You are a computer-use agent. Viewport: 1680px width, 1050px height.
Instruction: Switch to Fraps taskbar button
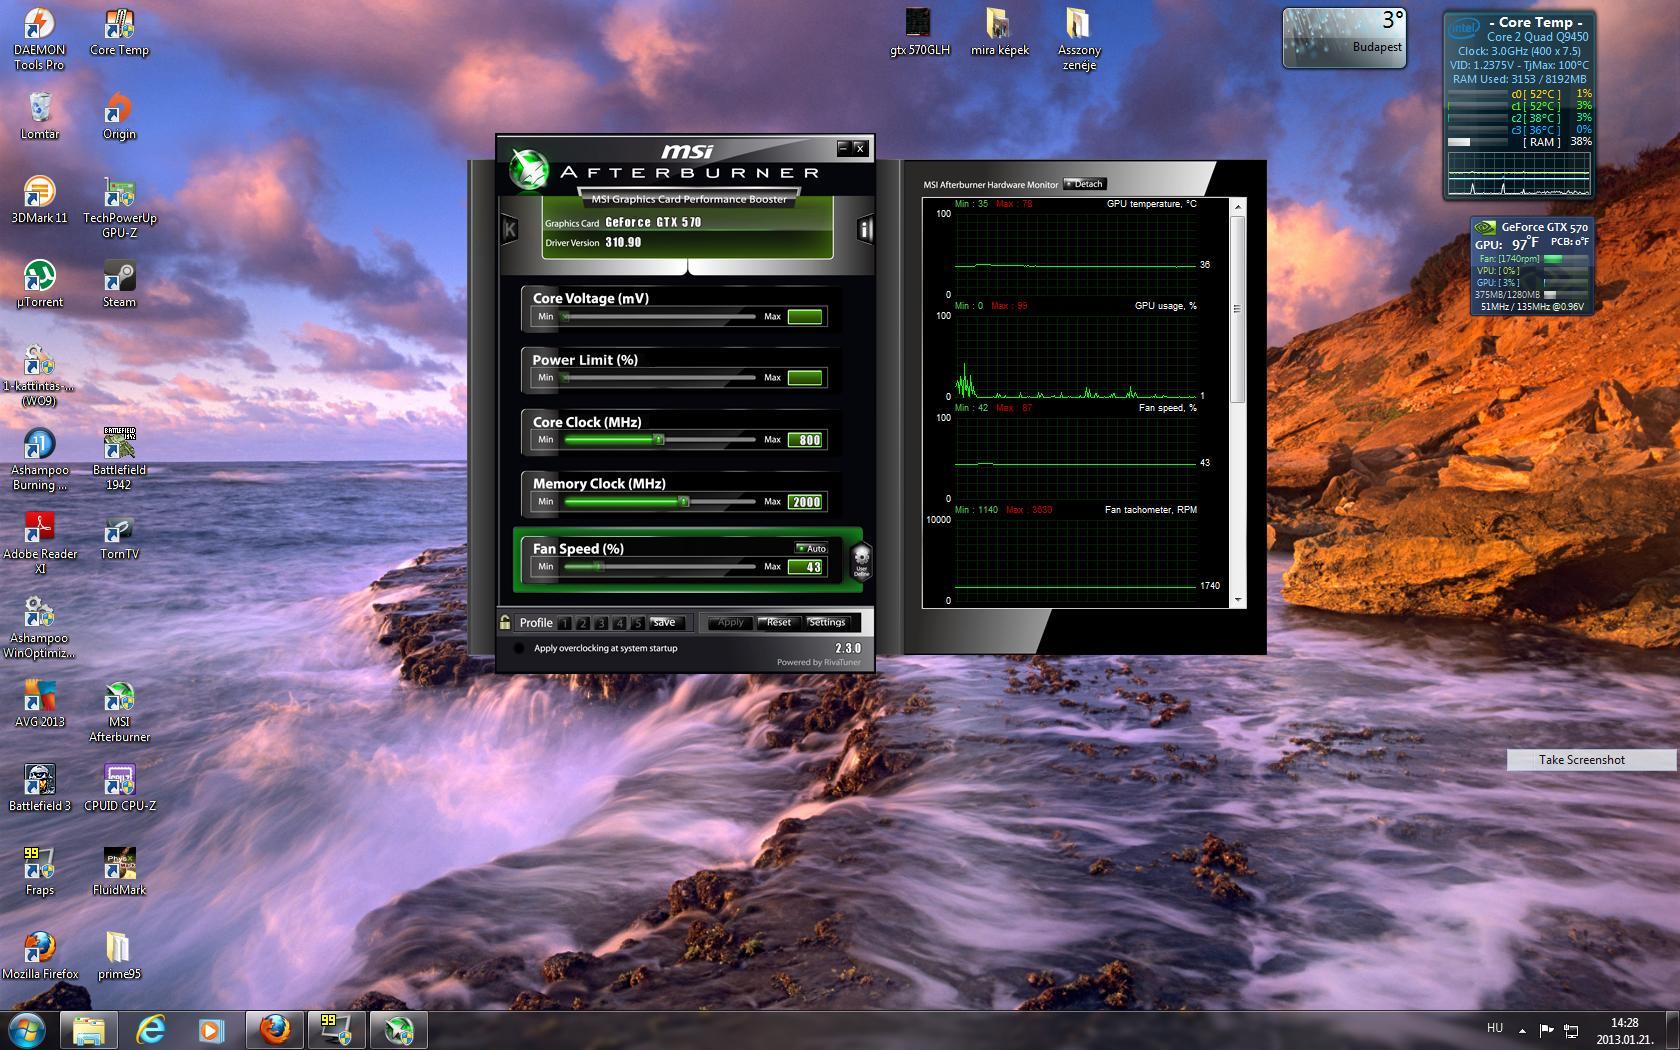[337, 1029]
